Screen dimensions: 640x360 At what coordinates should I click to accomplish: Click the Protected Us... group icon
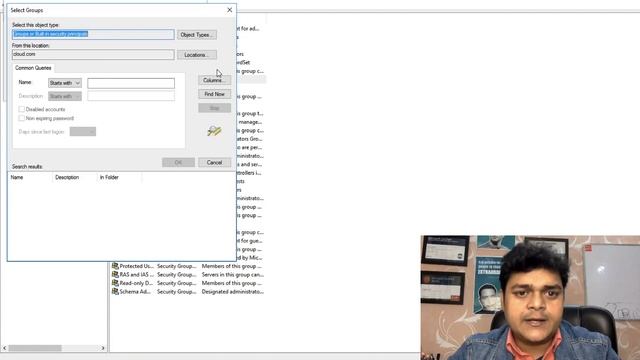tap(115, 266)
